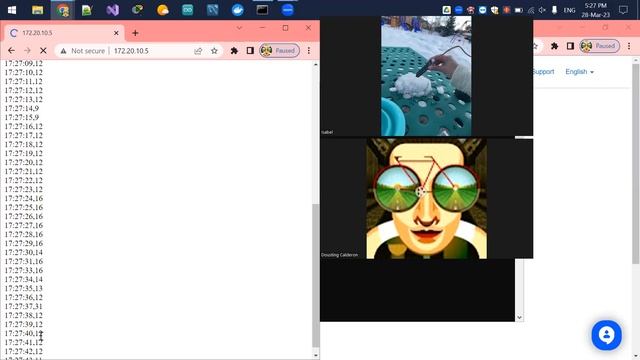Screen dimensions: 640x360
Task: Open the action center notification icon
Action: (623, 10)
